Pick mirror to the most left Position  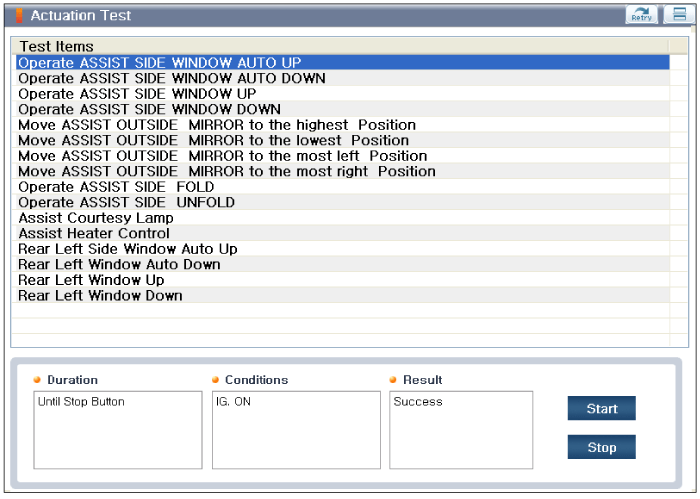(222, 156)
